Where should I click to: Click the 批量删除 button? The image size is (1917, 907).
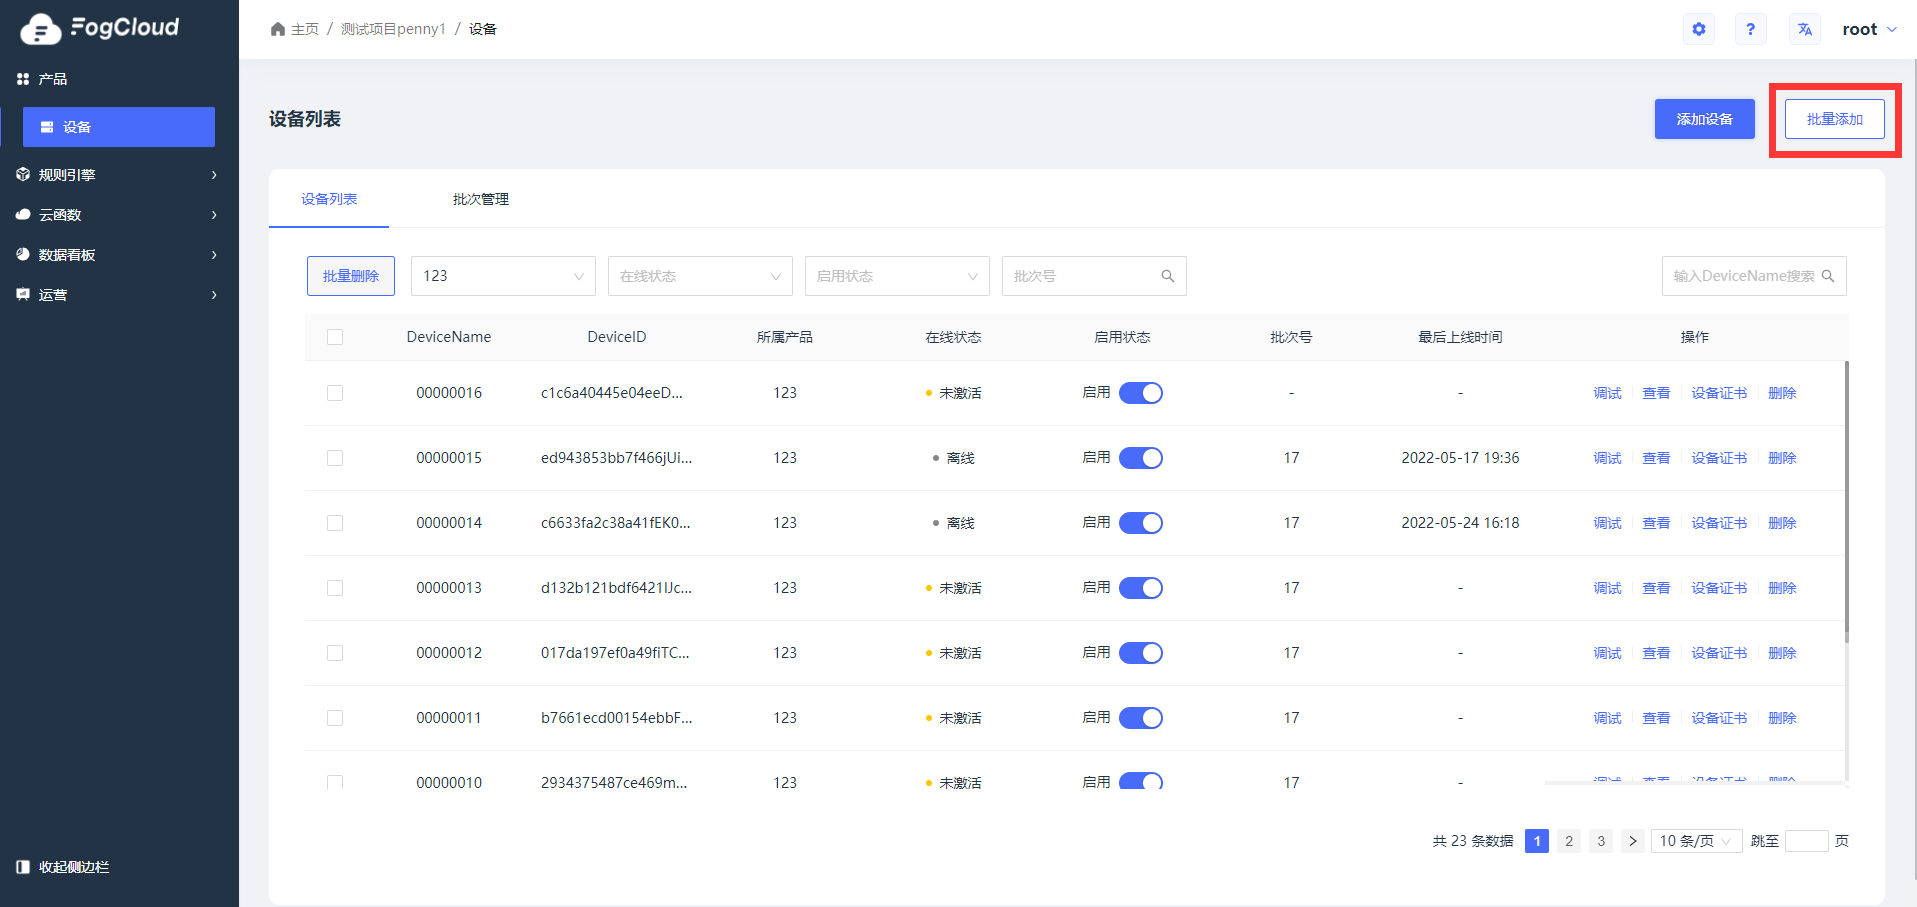(351, 276)
